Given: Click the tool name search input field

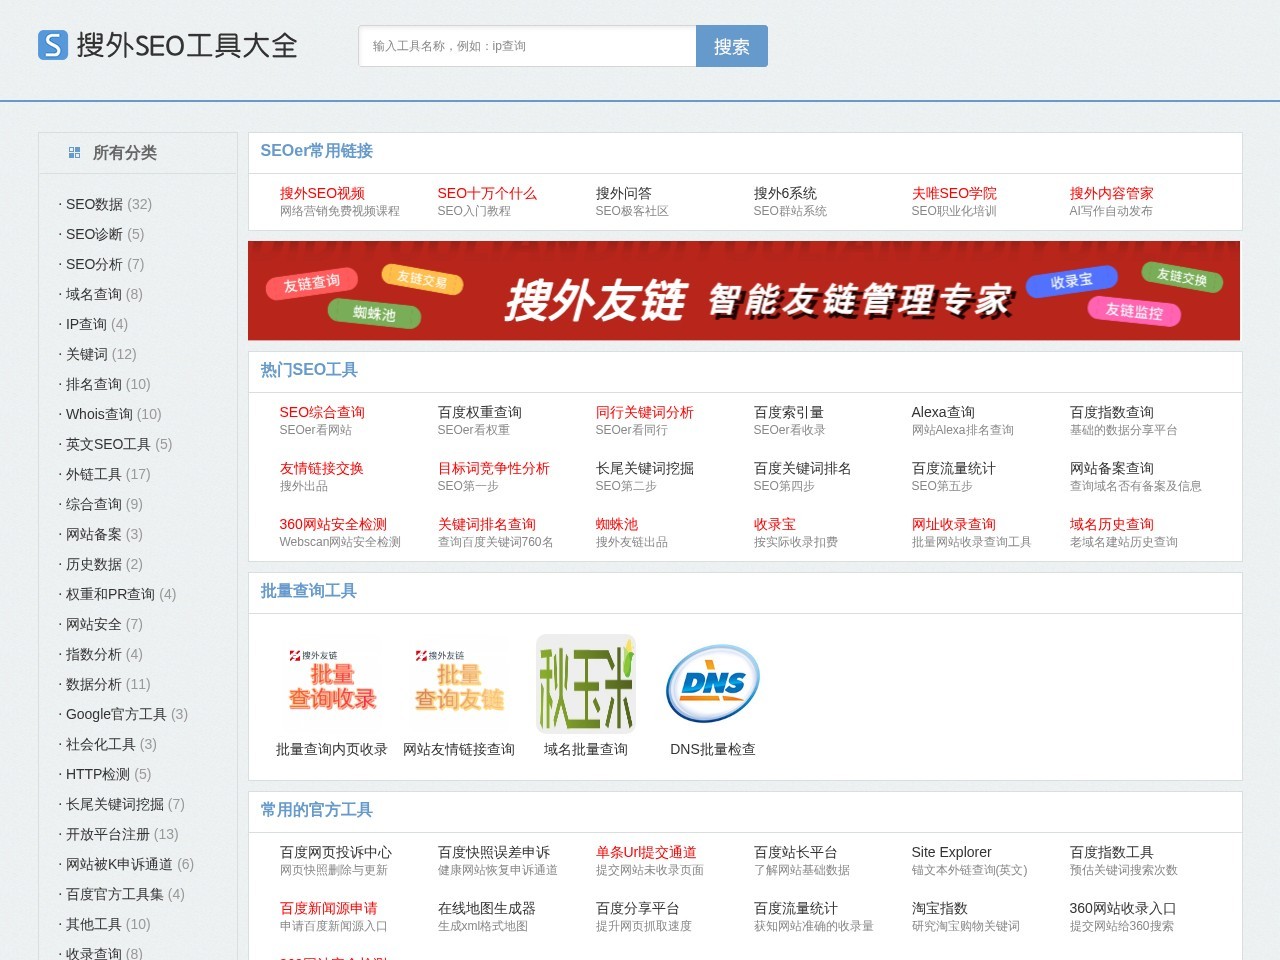Looking at the screenshot, I should [526, 45].
